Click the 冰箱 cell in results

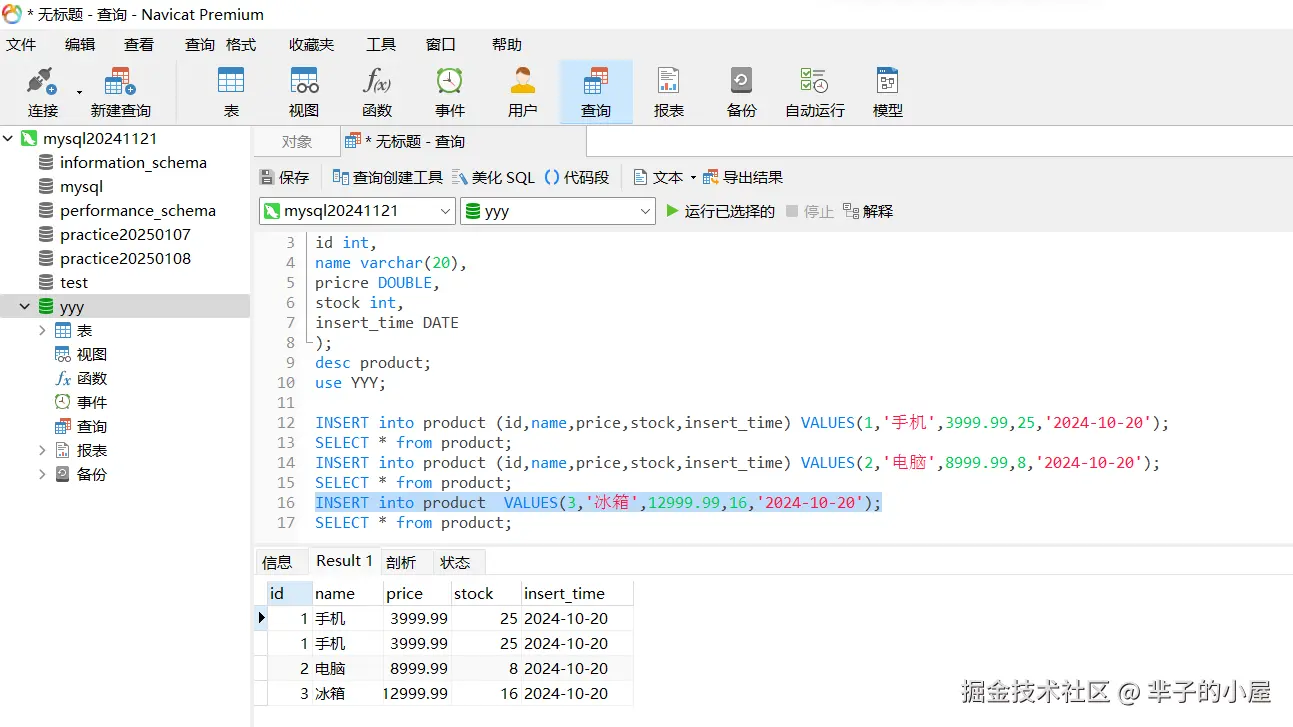pos(348,693)
